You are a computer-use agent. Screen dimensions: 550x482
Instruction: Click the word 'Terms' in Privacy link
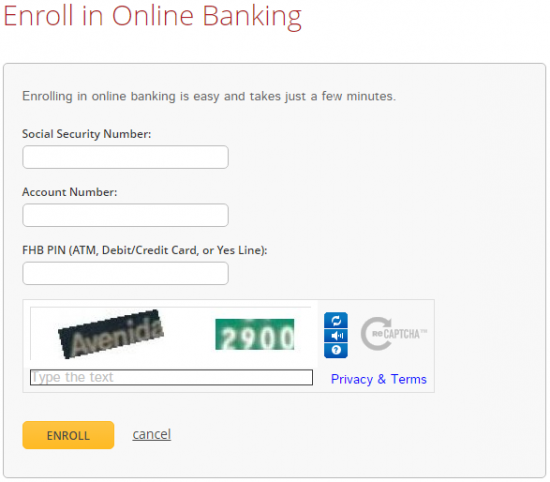[409, 379]
